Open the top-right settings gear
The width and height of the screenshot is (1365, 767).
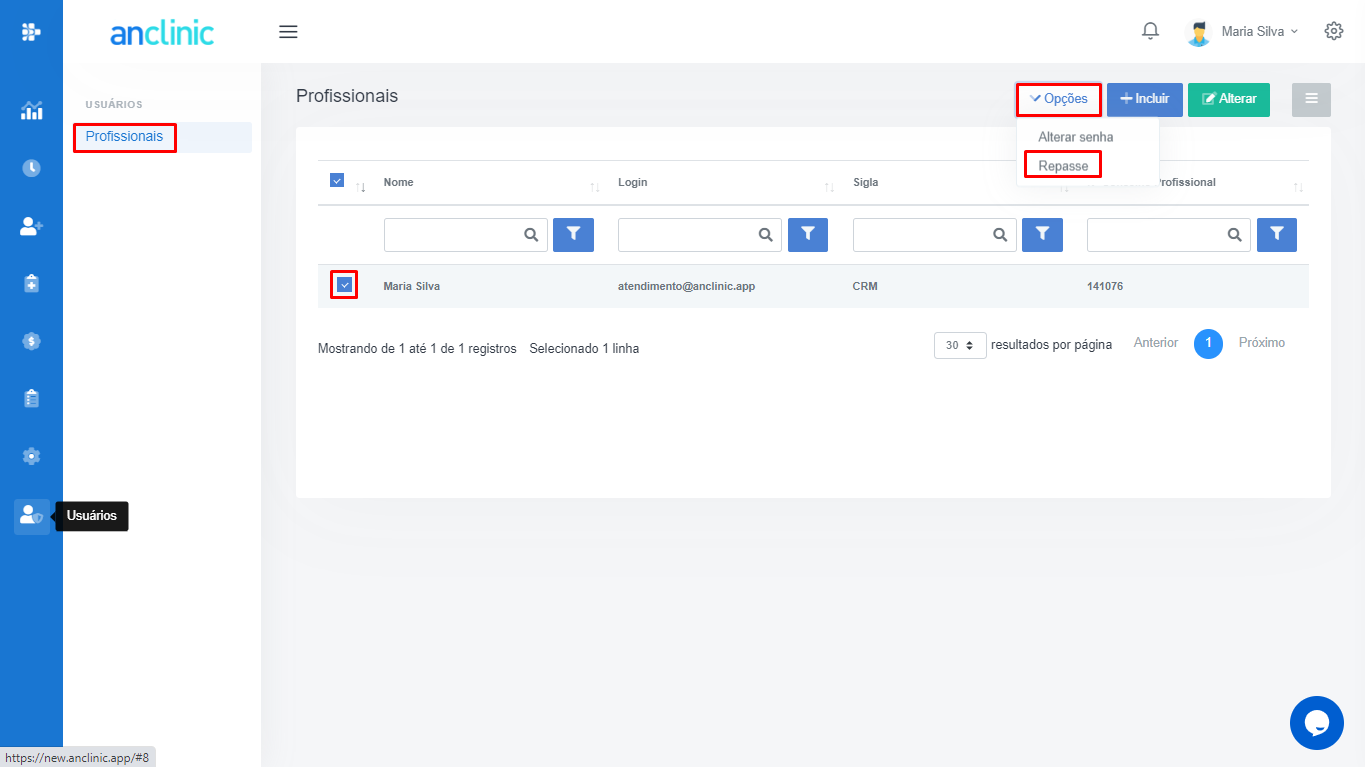(x=1333, y=31)
